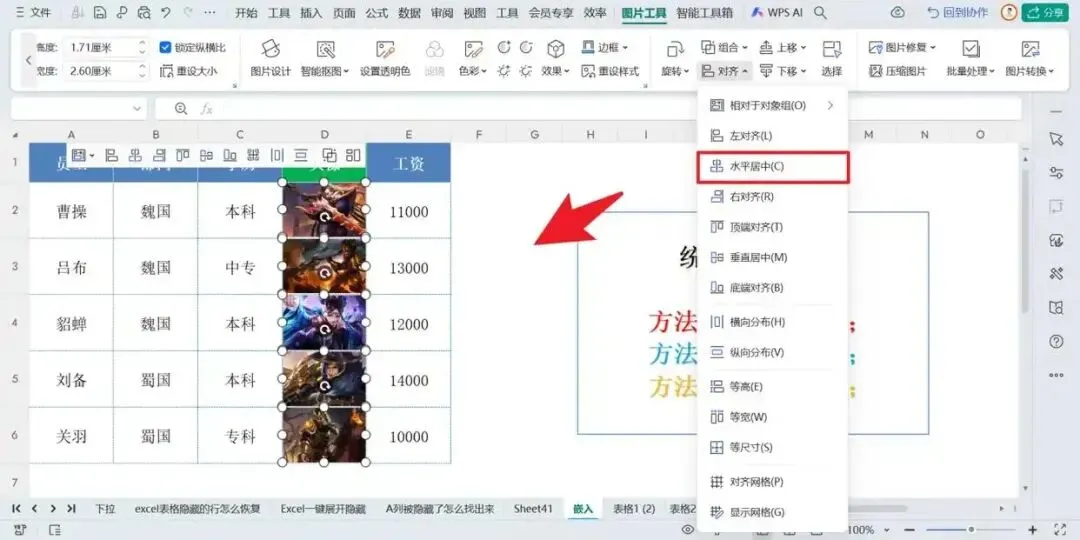Click the search magnifier in the ribbon
The height and width of the screenshot is (540, 1080).
pyautogui.click(x=820, y=12)
